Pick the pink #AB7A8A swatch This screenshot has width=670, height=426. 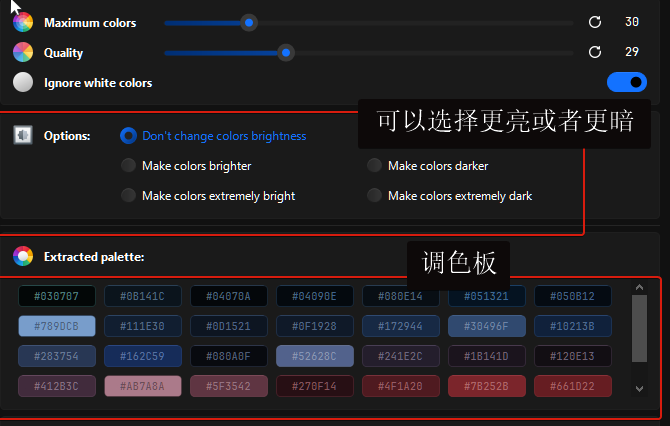(143, 386)
